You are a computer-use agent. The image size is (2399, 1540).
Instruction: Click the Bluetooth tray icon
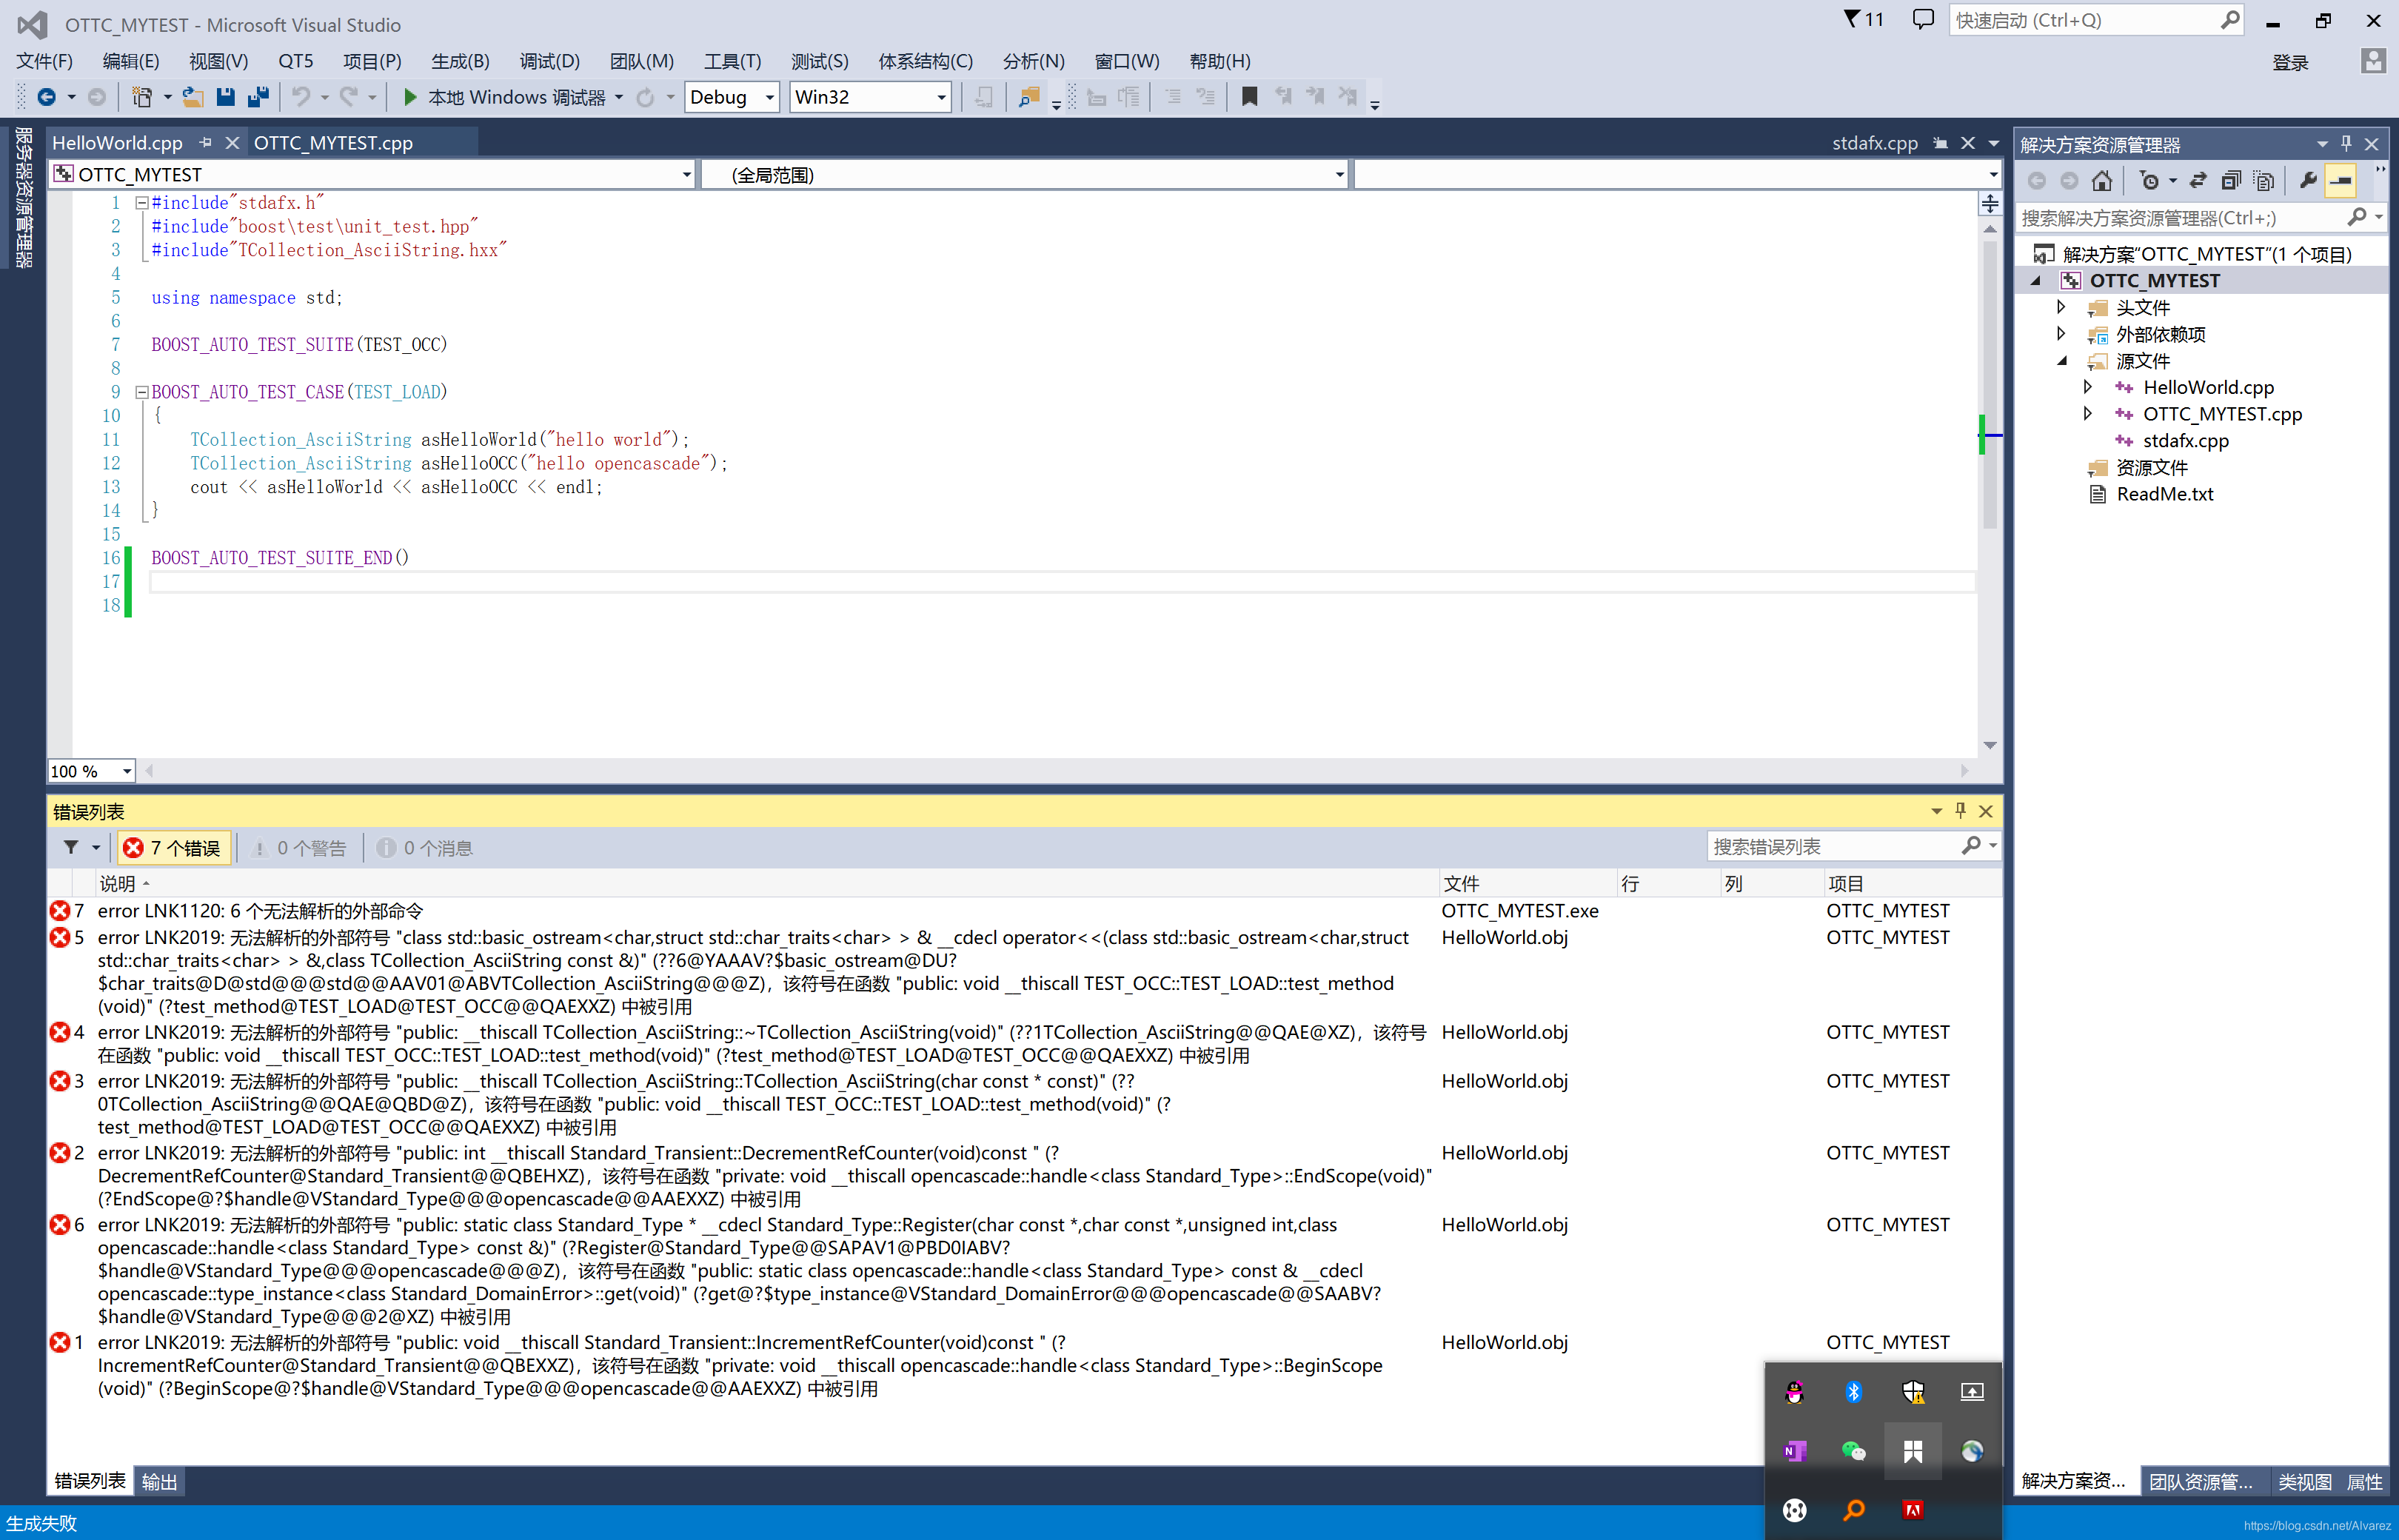(1853, 1392)
